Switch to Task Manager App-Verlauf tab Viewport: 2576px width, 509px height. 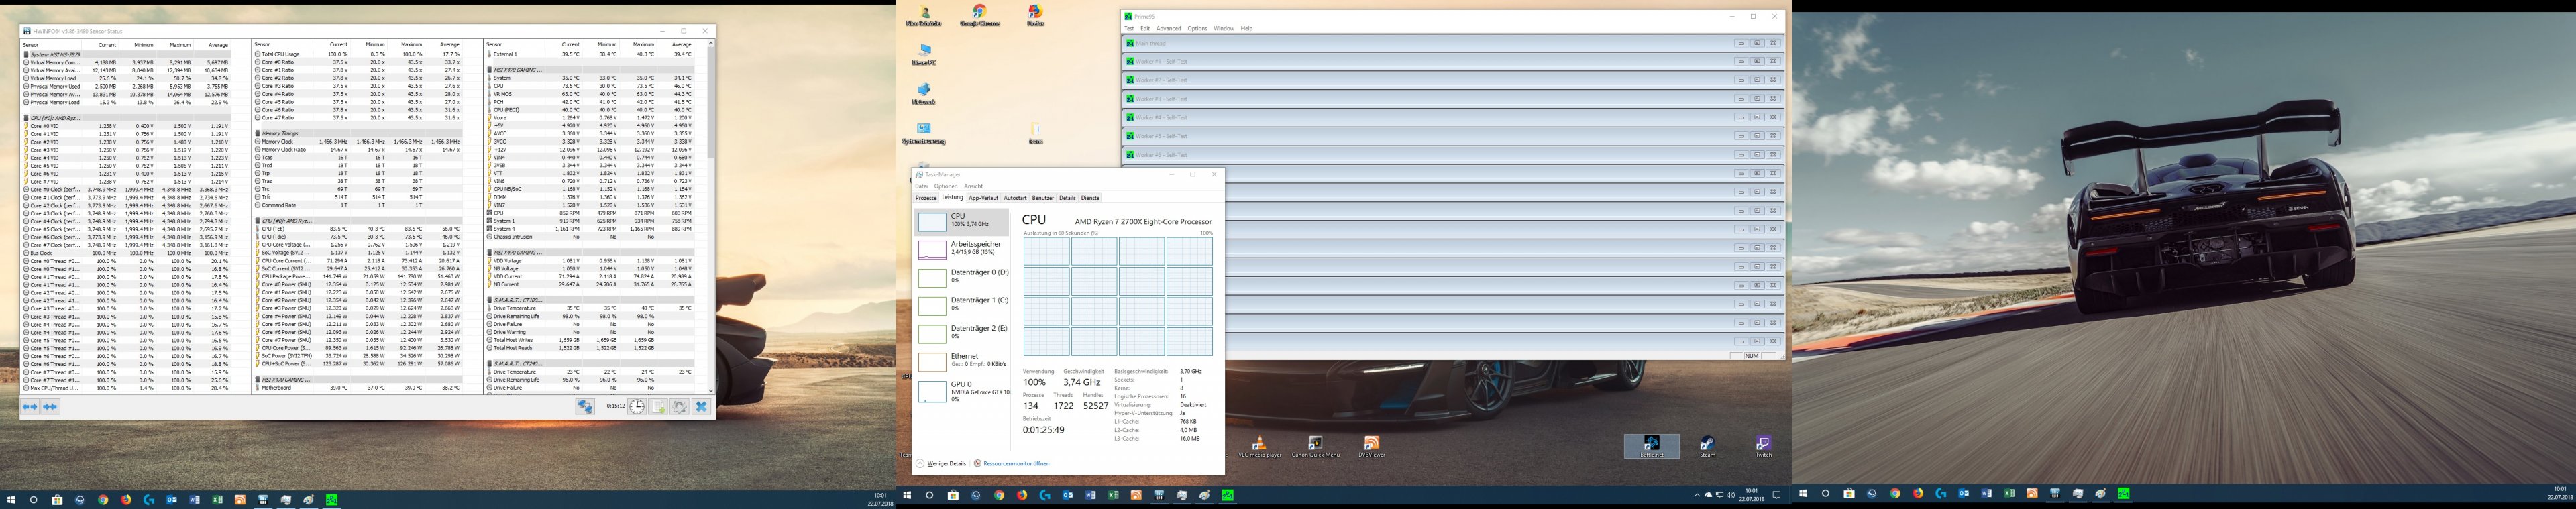click(983, 198)
